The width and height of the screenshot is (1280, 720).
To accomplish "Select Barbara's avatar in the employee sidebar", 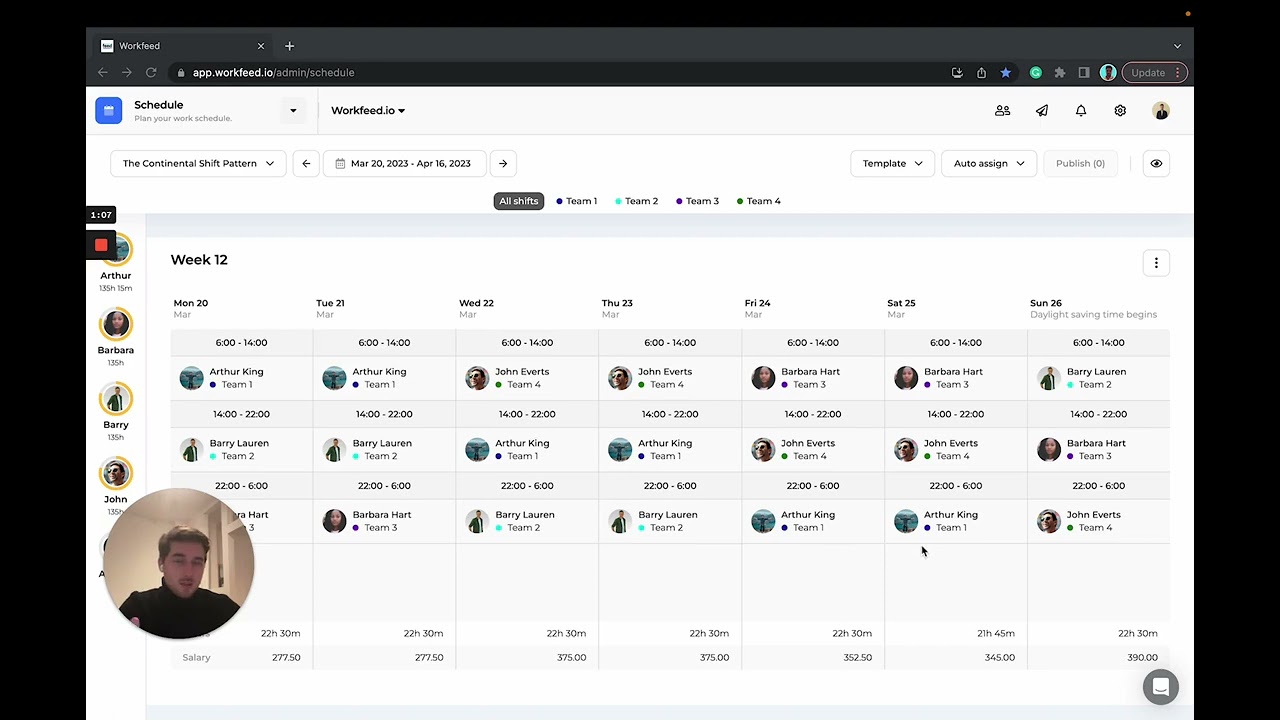I will (116, 324).
